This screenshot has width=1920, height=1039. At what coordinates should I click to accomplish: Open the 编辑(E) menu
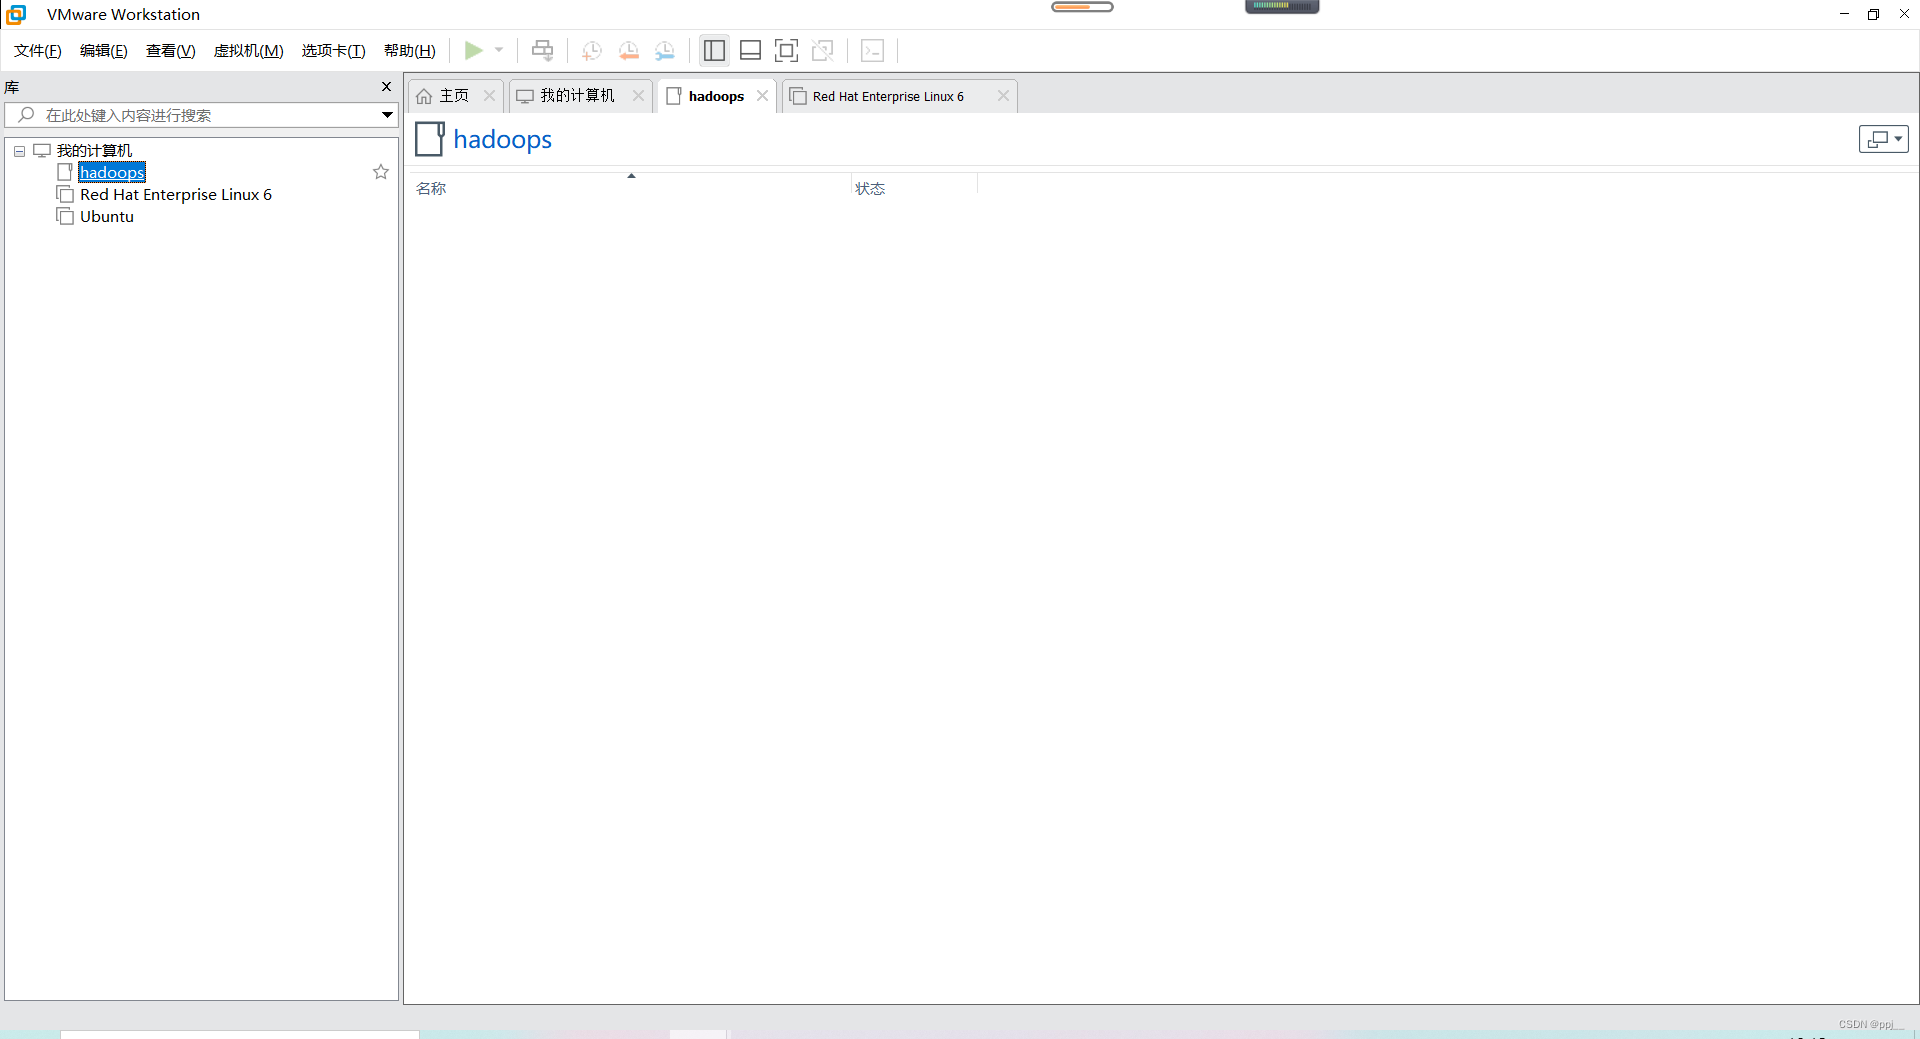click(104, 51)
